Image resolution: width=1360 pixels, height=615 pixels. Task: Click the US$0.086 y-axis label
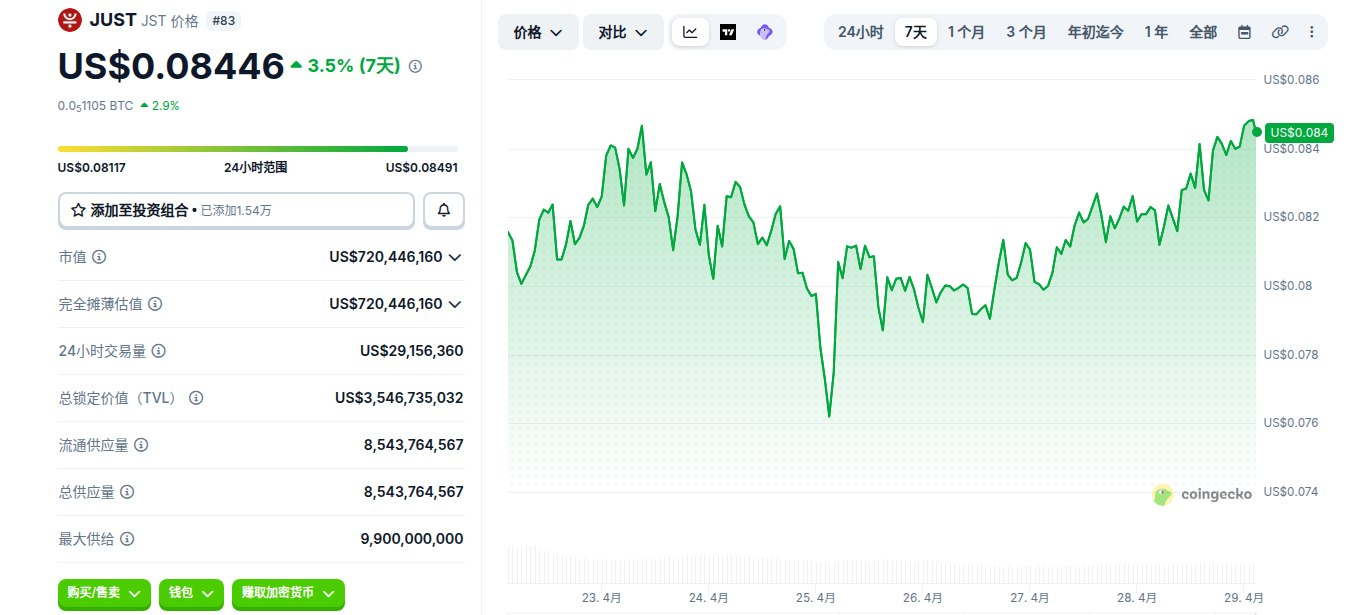click(x=1292, y=80)
